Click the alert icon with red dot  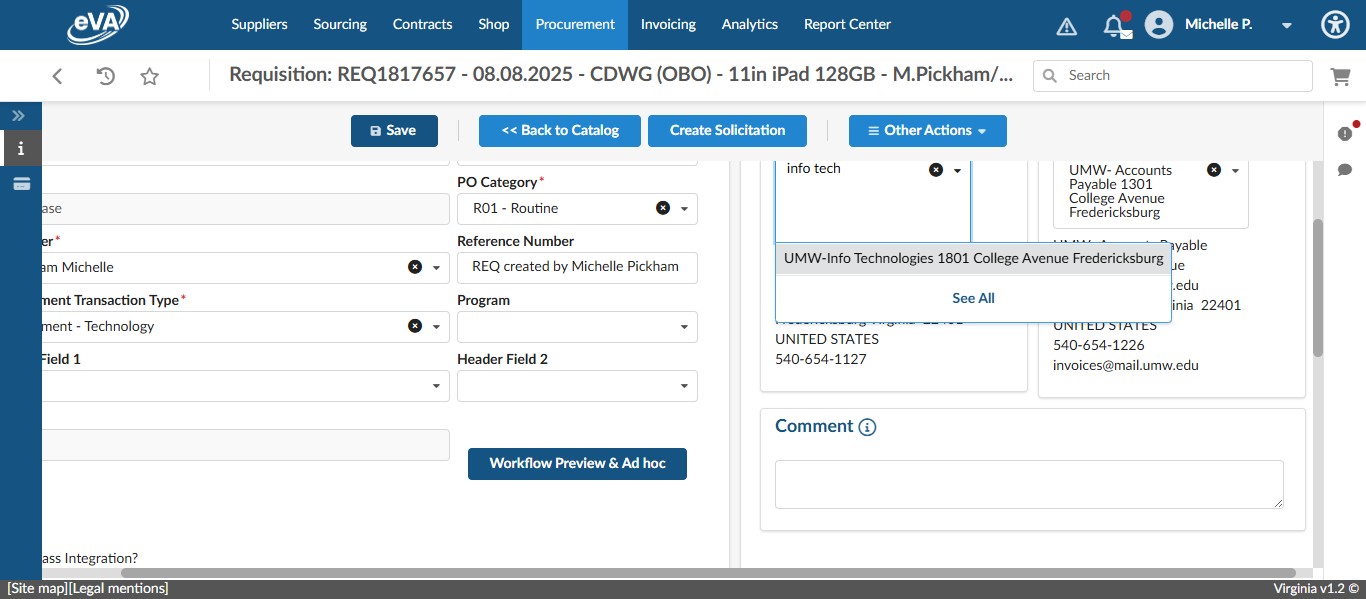[1346, 131]
